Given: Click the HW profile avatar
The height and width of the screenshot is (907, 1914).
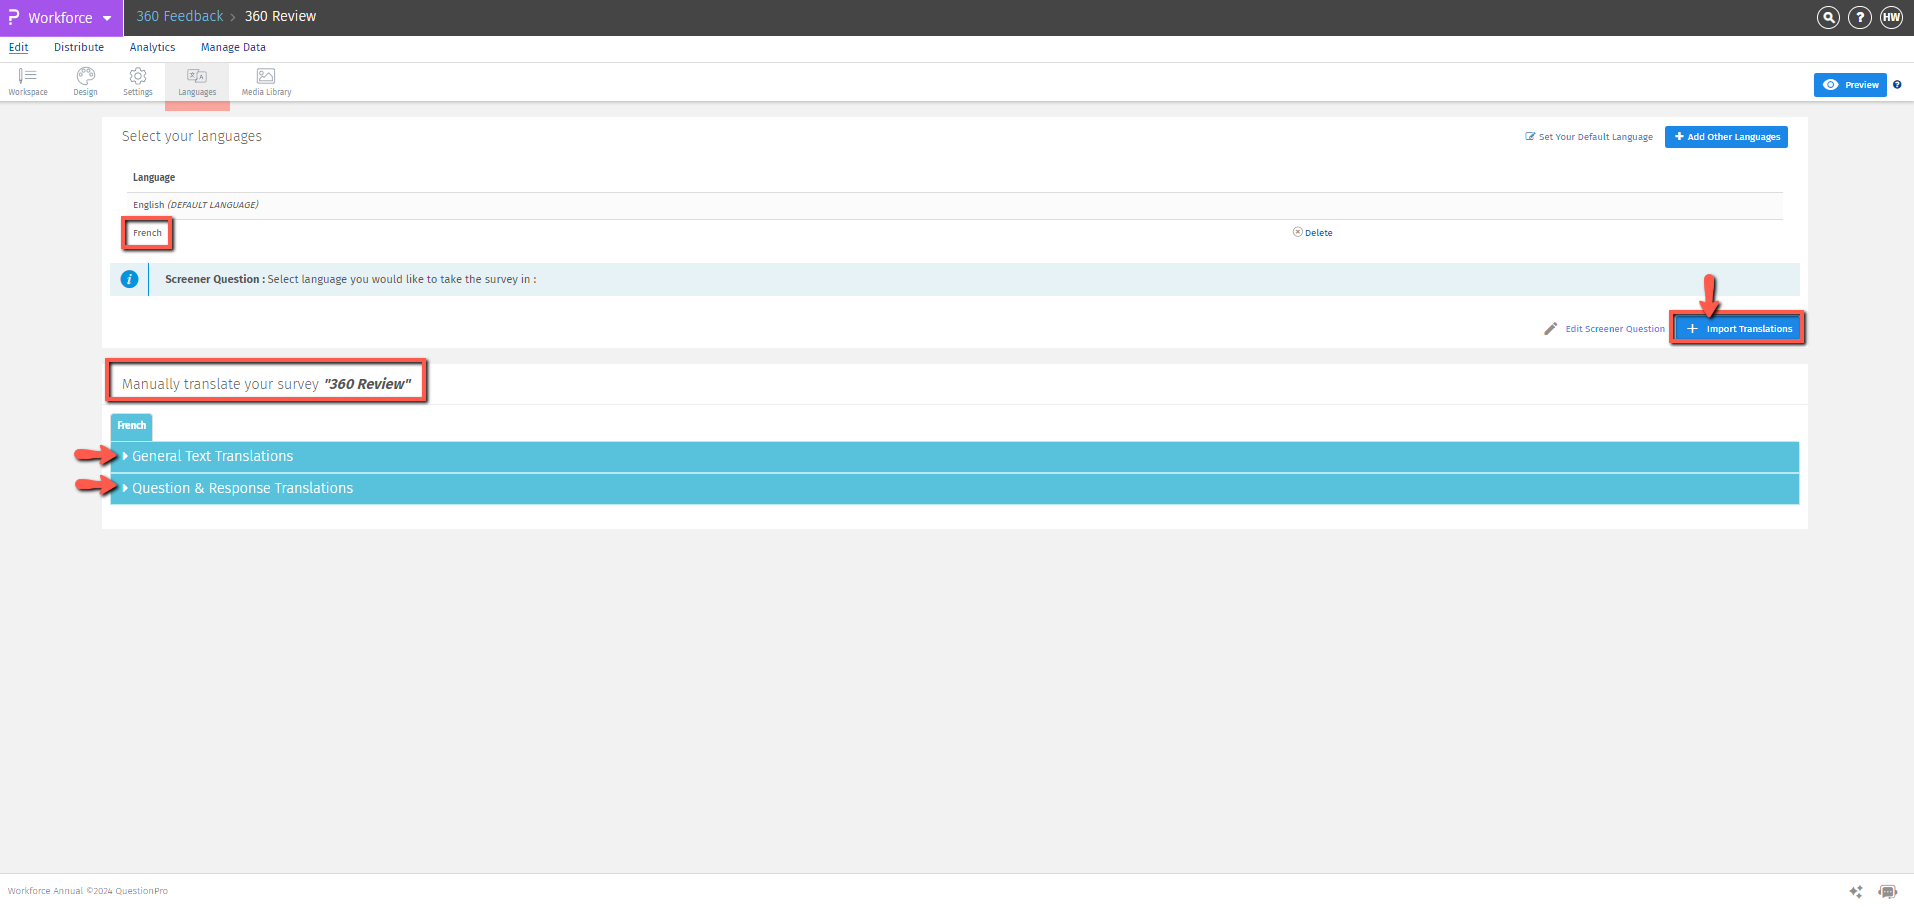Looking at the screenshot, I should (1891, 17).
